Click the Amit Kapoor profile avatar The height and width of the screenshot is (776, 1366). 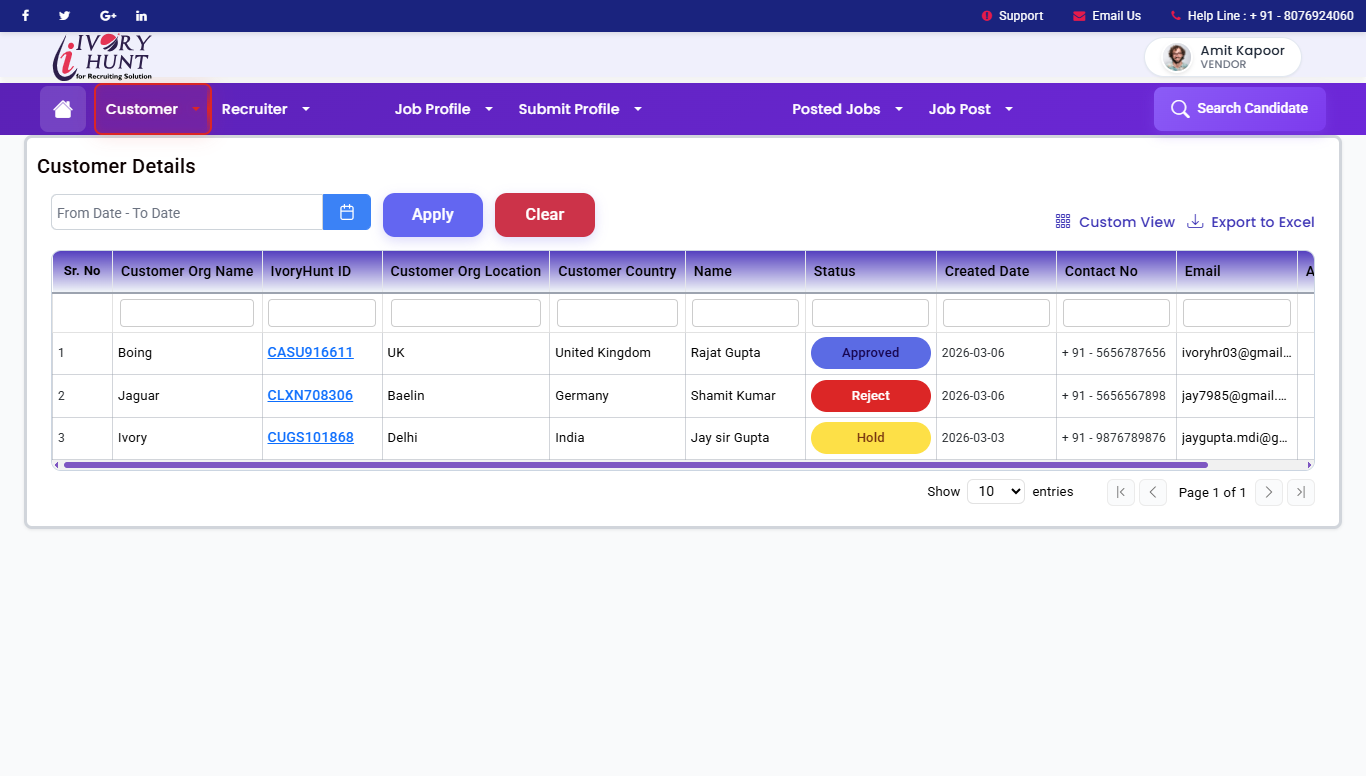point(1178,58)
